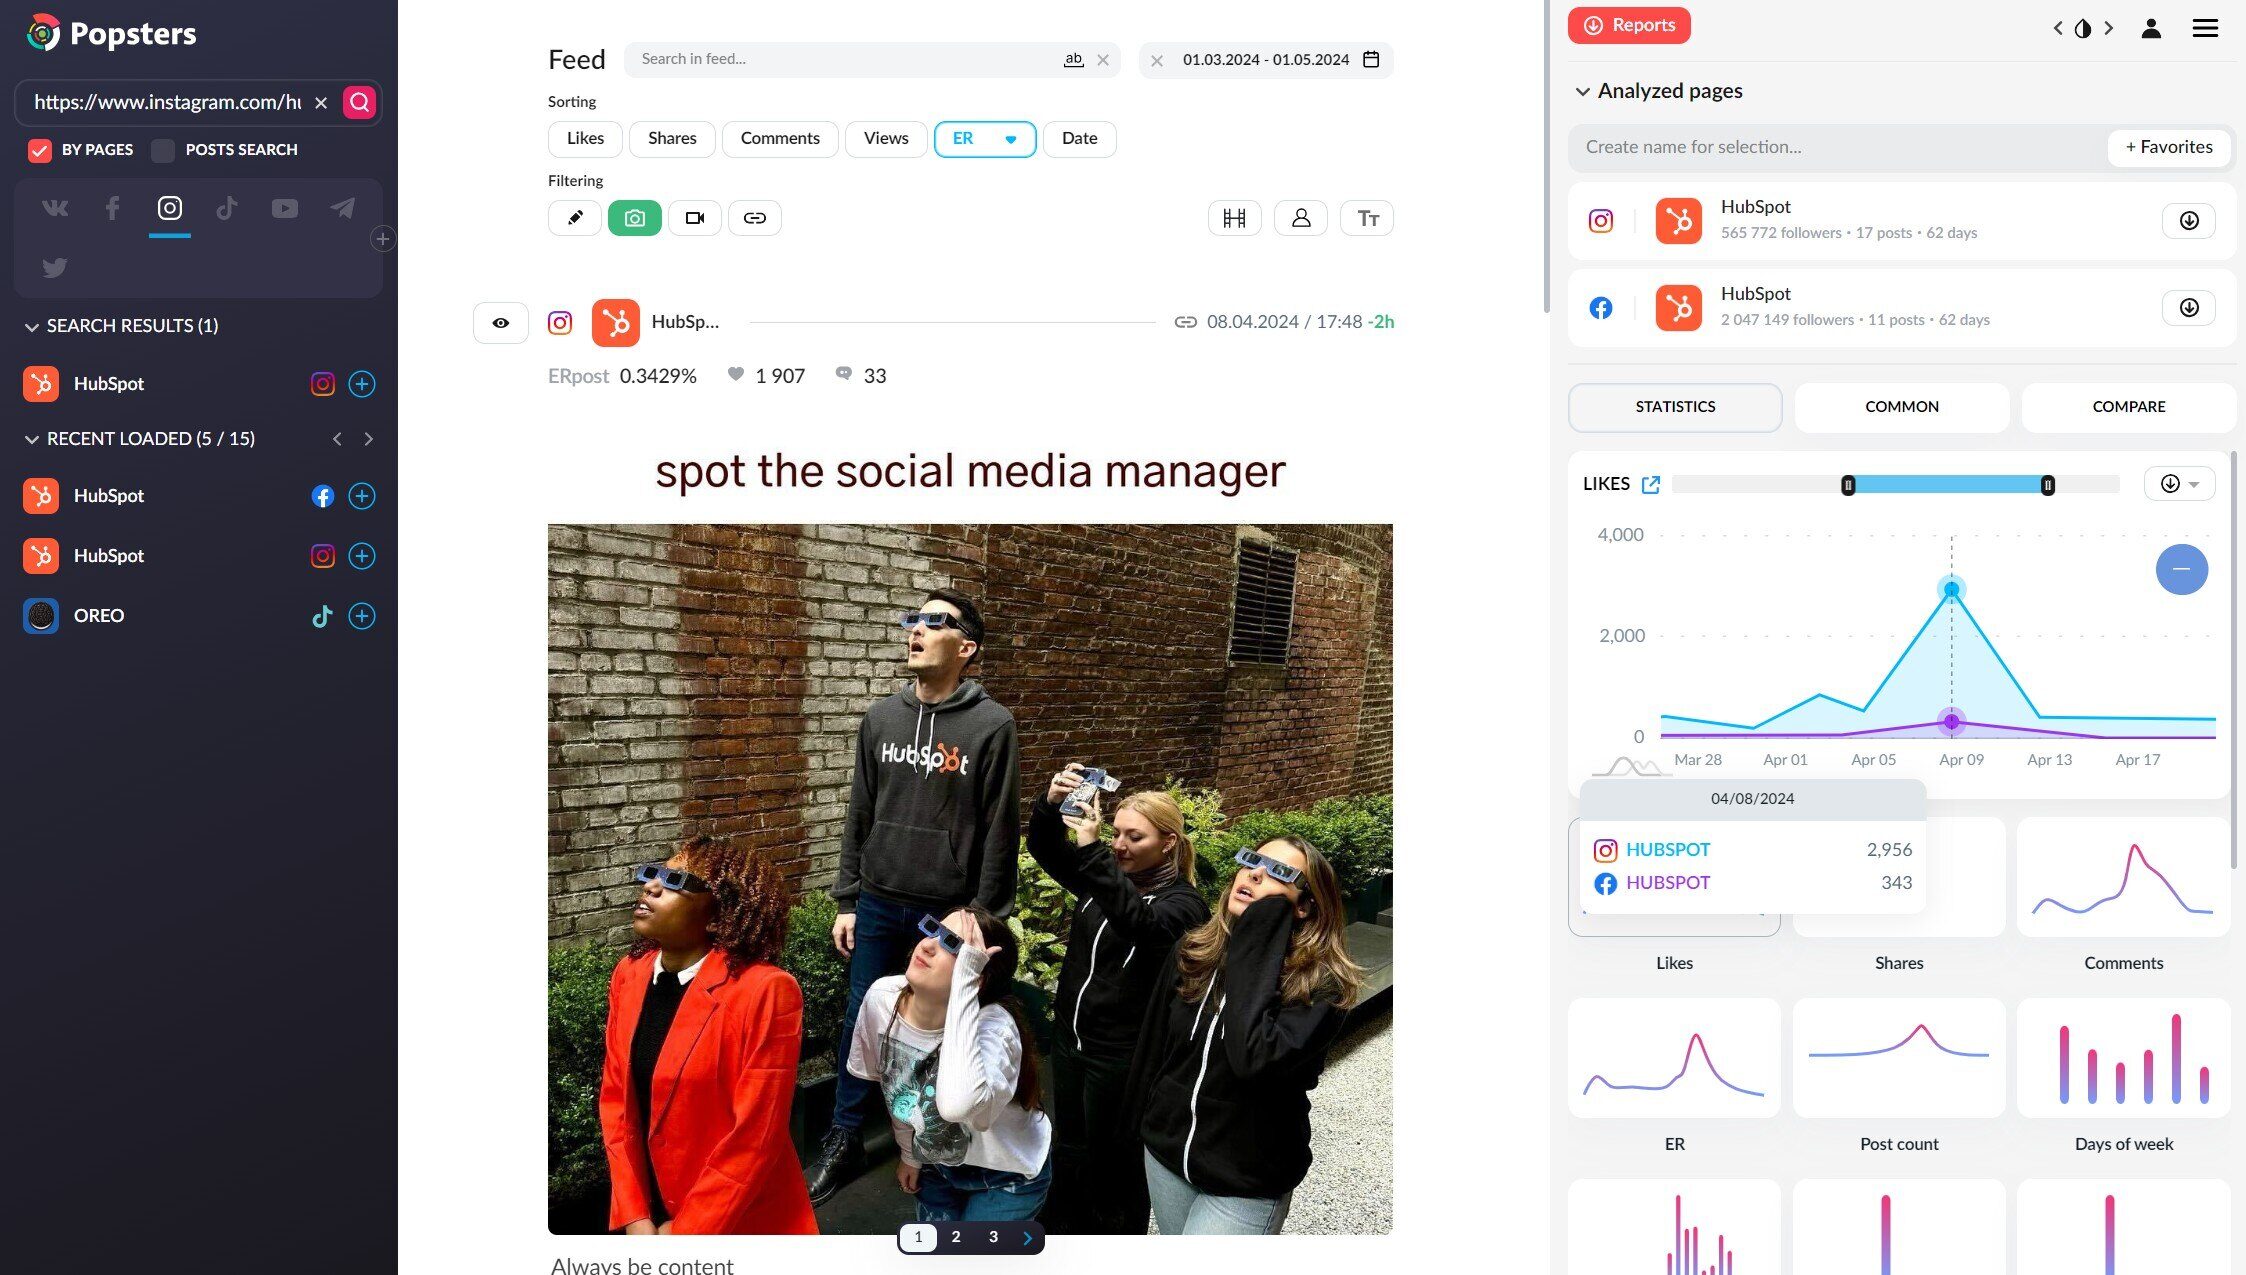Image resolution: width=2246 pixels, height=1275 pixels.
Task: Select the TikTok platform icon in the sidebar
Action: [227, 208]
